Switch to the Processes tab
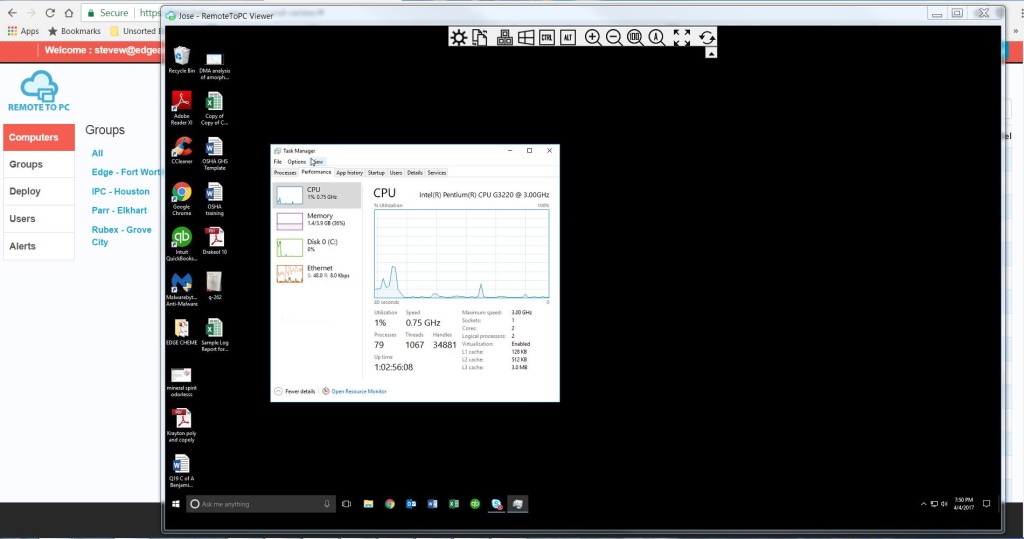The width and height of the screenshot is (1024, 539). tap(285, 173)
